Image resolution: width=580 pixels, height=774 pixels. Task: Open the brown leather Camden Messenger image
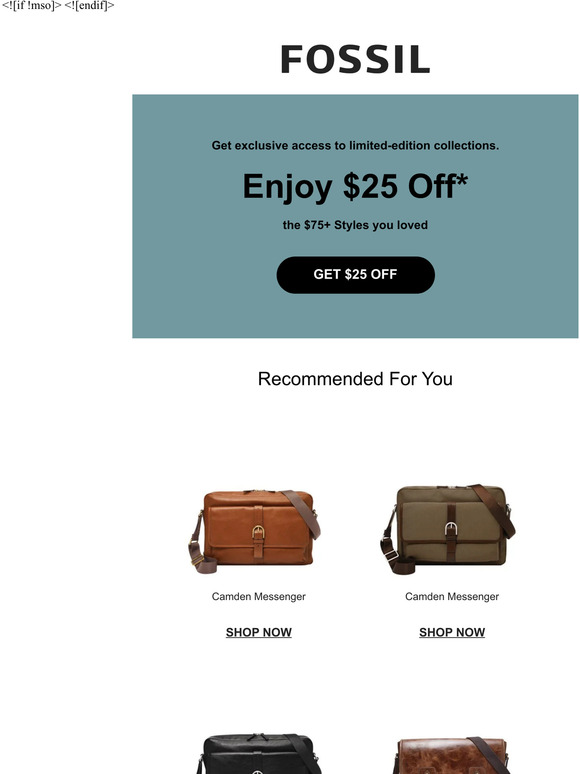click(255, 531)
